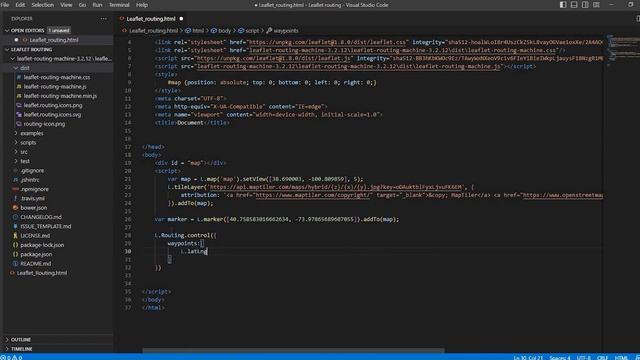Screen dimensions: 640x360
Task: Toggle bottom panel layout icon
Action: (574, 5)
